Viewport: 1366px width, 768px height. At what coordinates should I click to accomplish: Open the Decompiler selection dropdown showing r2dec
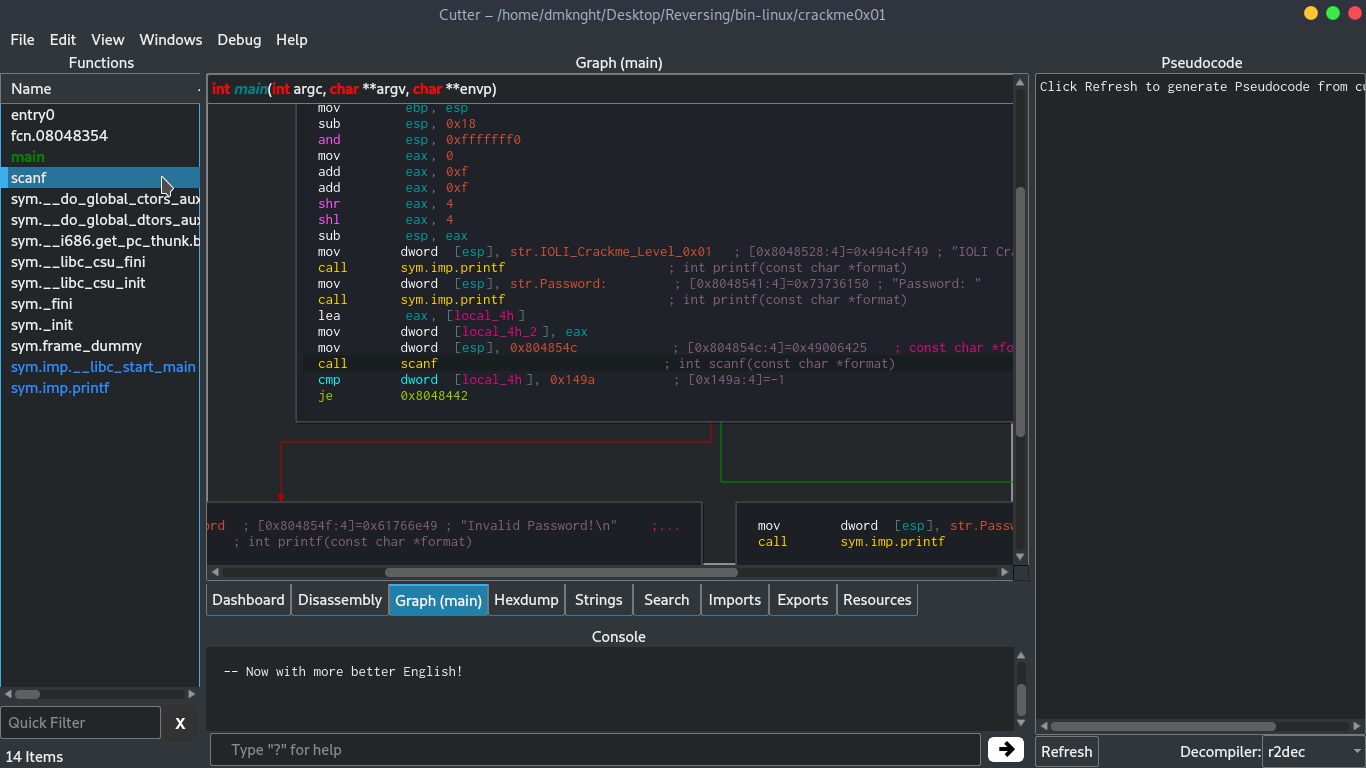tap(1311, 751)
